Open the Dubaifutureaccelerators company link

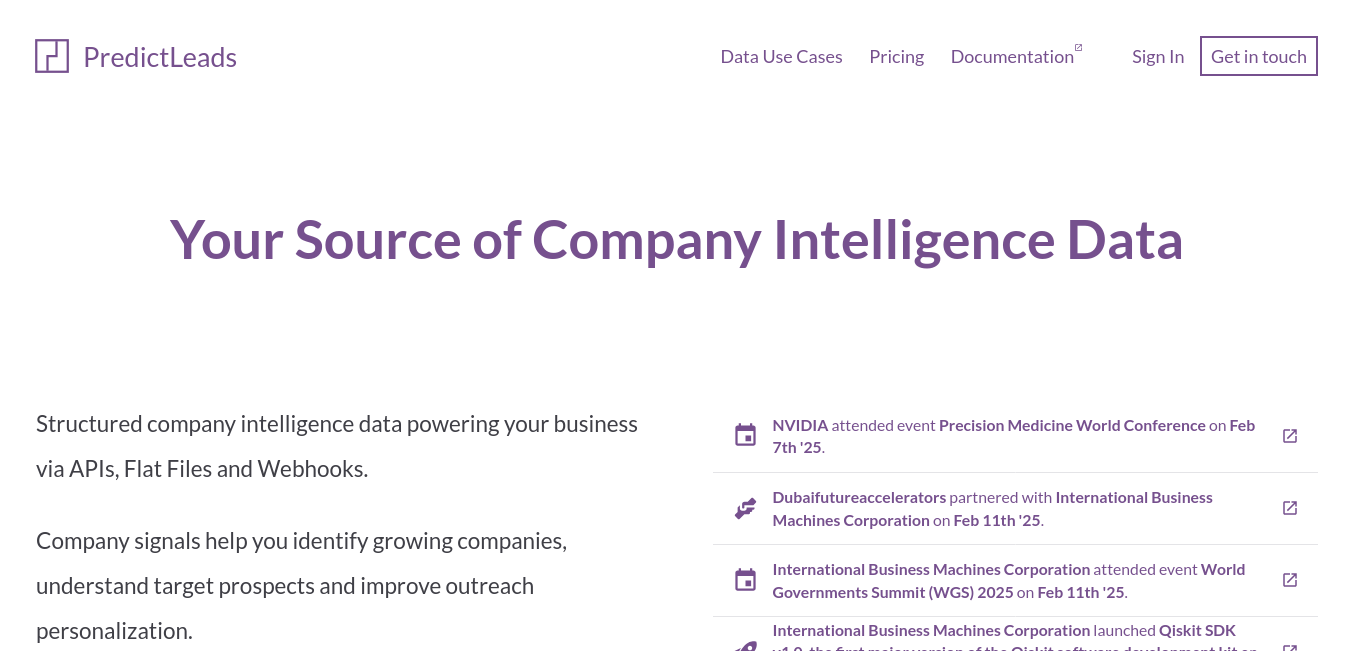click(859, 497)
